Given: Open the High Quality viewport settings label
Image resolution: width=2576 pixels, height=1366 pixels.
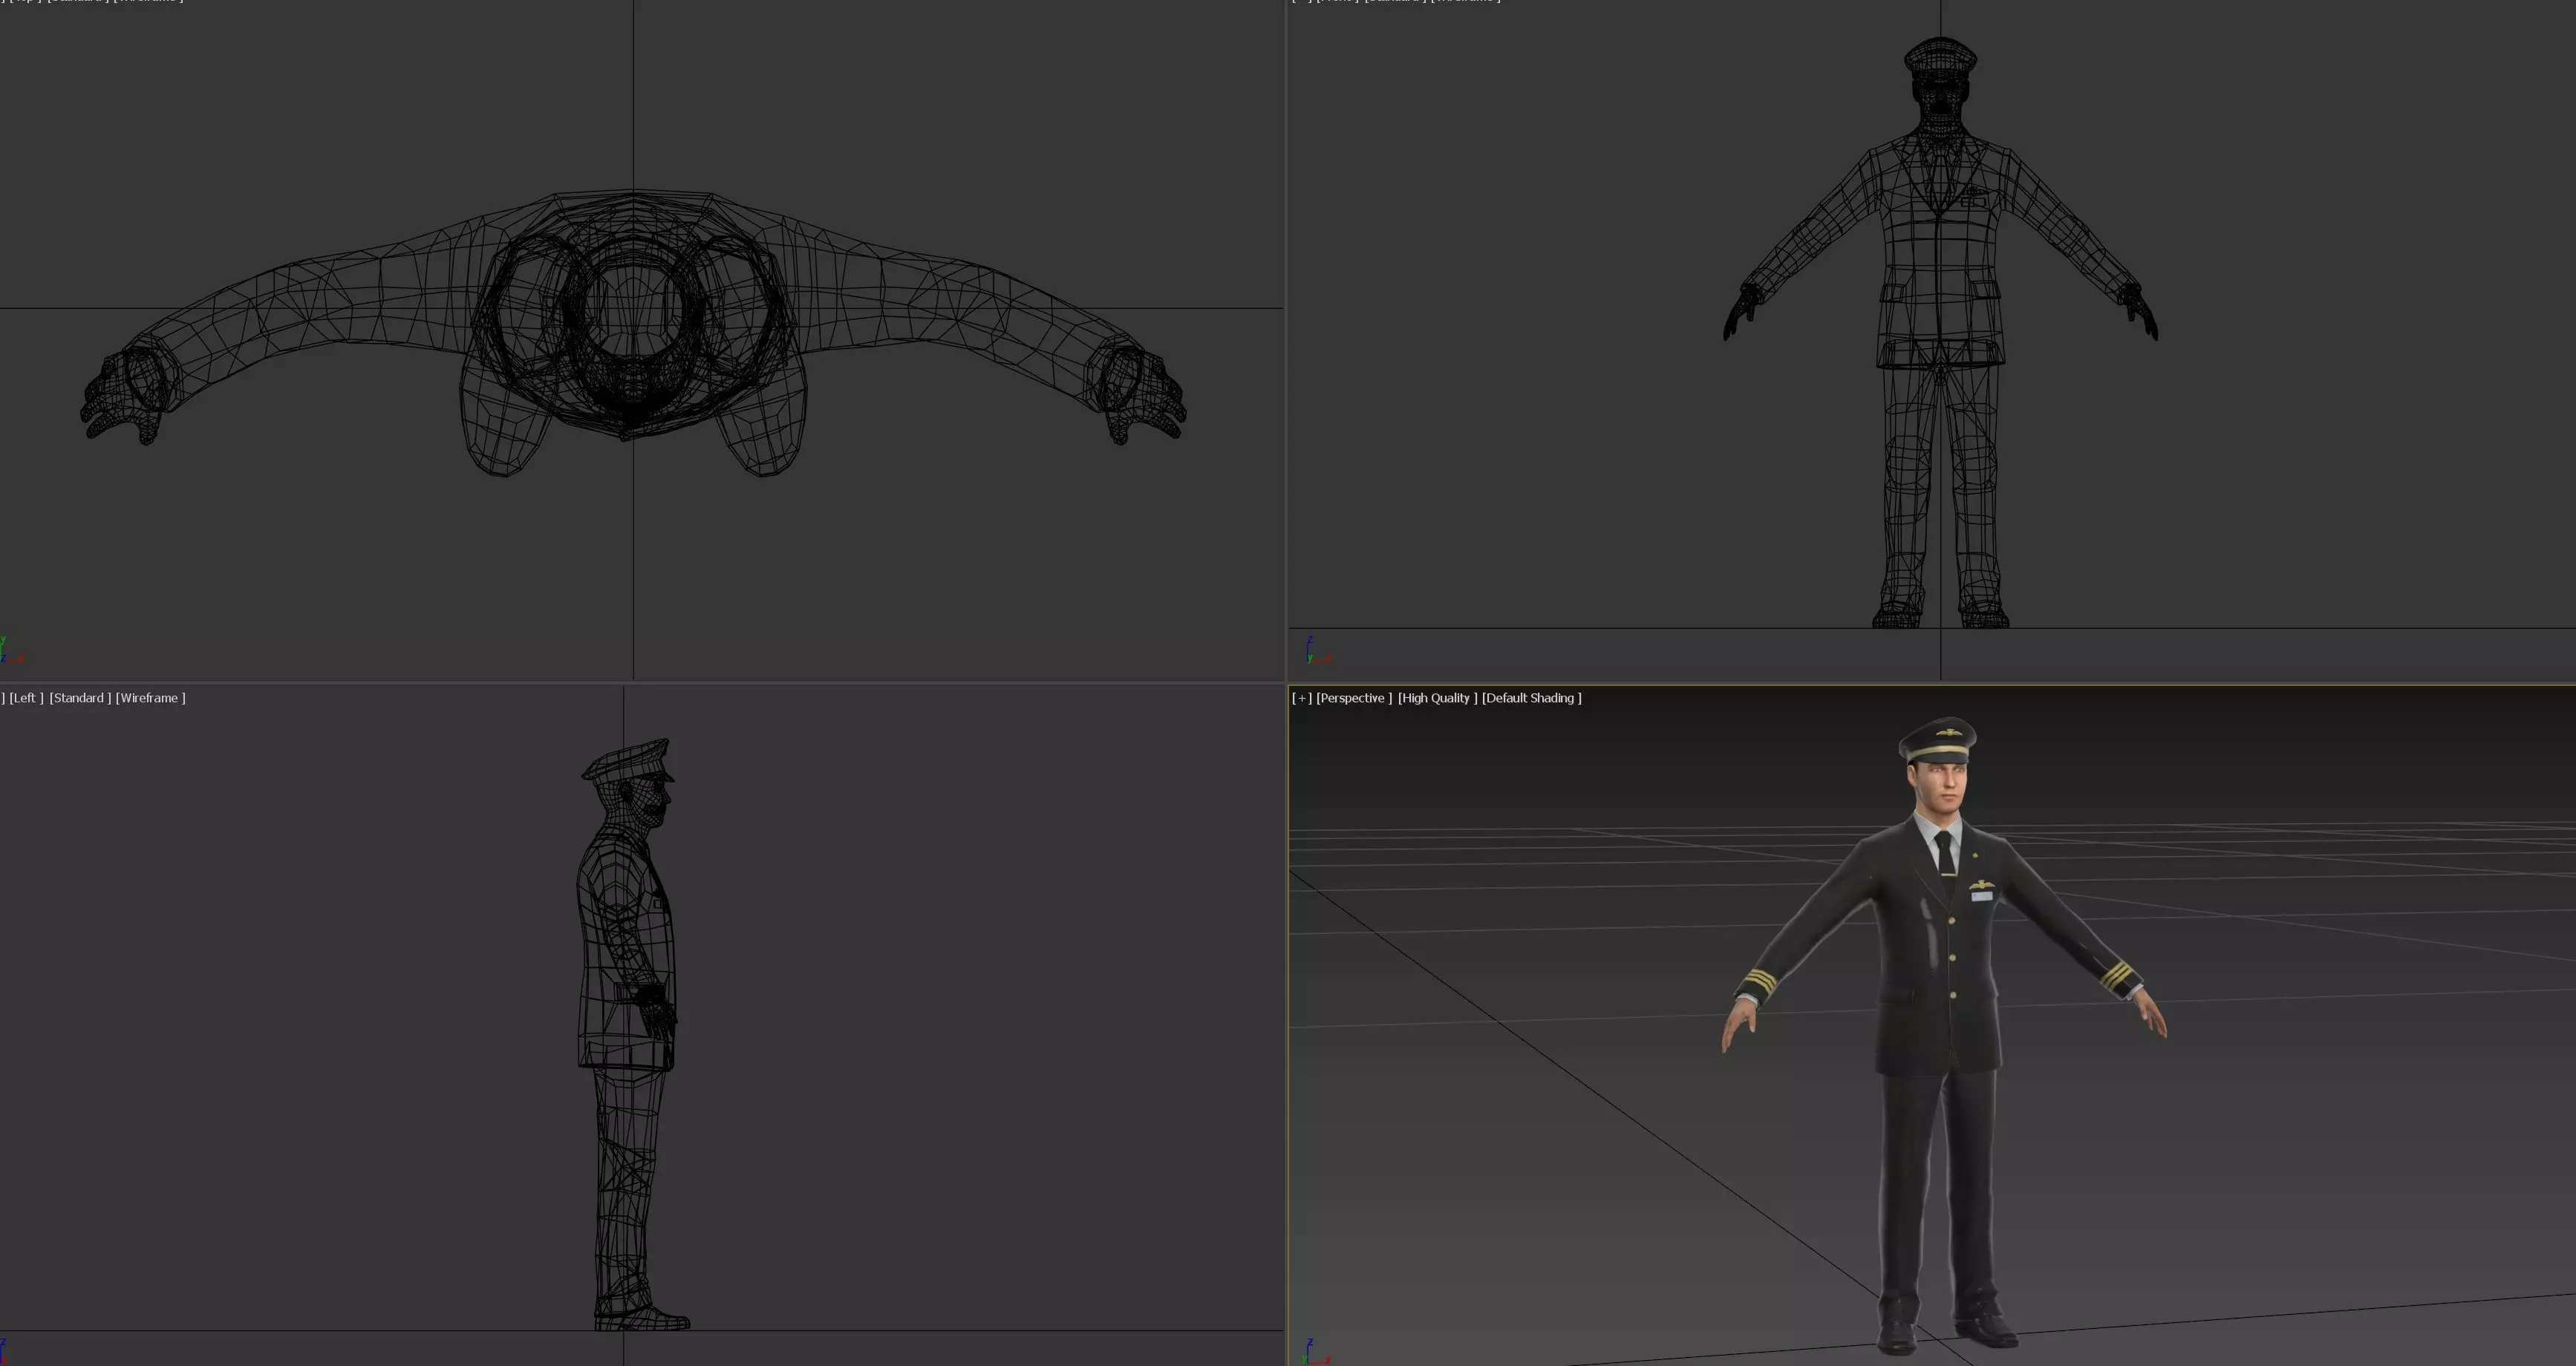Looking at the screenshot, I should tap(1436, 698).
